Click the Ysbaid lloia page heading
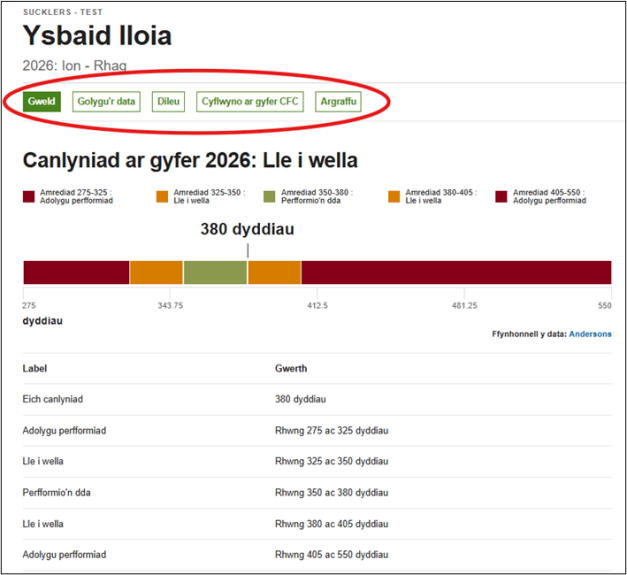The image size is (627, 575). [97, 37]
